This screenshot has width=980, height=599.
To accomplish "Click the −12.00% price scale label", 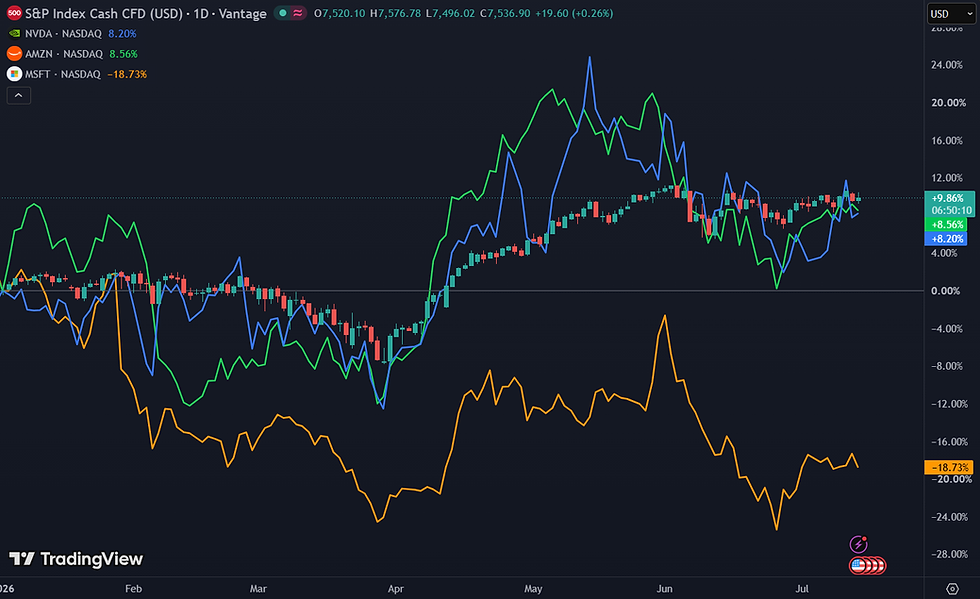I will [x=949, y=404].
